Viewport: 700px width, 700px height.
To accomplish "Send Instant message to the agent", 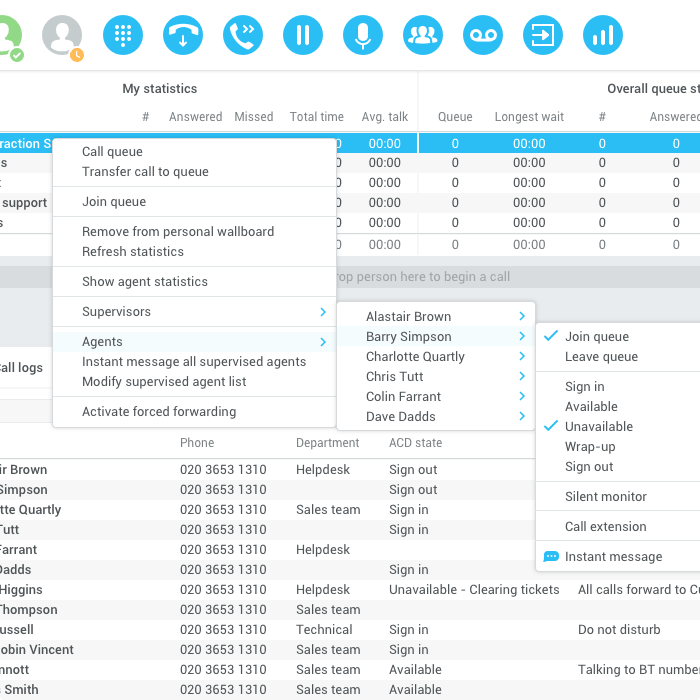I will coord(613,557).
